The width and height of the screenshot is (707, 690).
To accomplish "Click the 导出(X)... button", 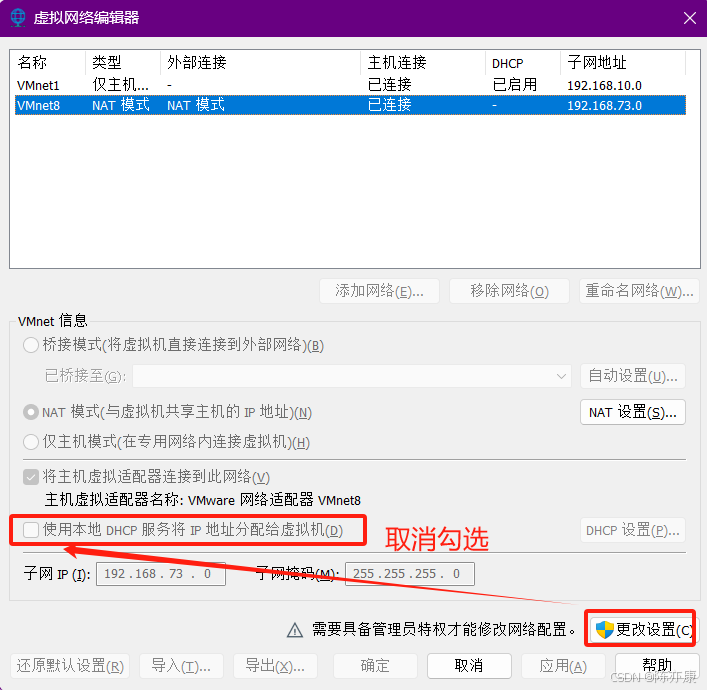I will (x=275, y=666).
